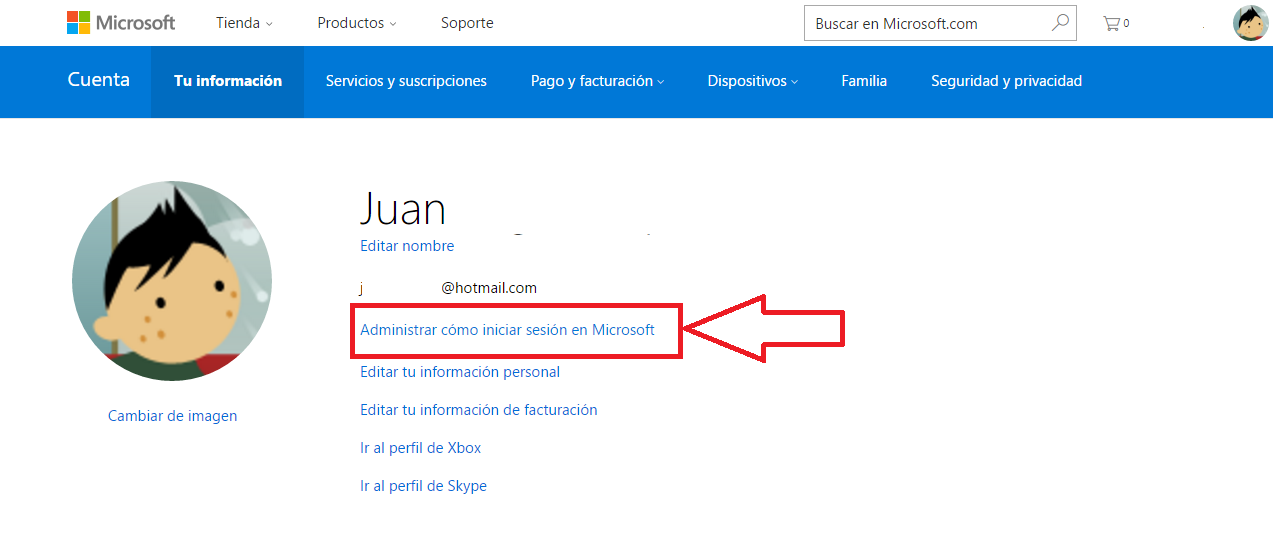Click the Cambiar de imagen link
The image size is (1273, 560).
tap(172, 416)
